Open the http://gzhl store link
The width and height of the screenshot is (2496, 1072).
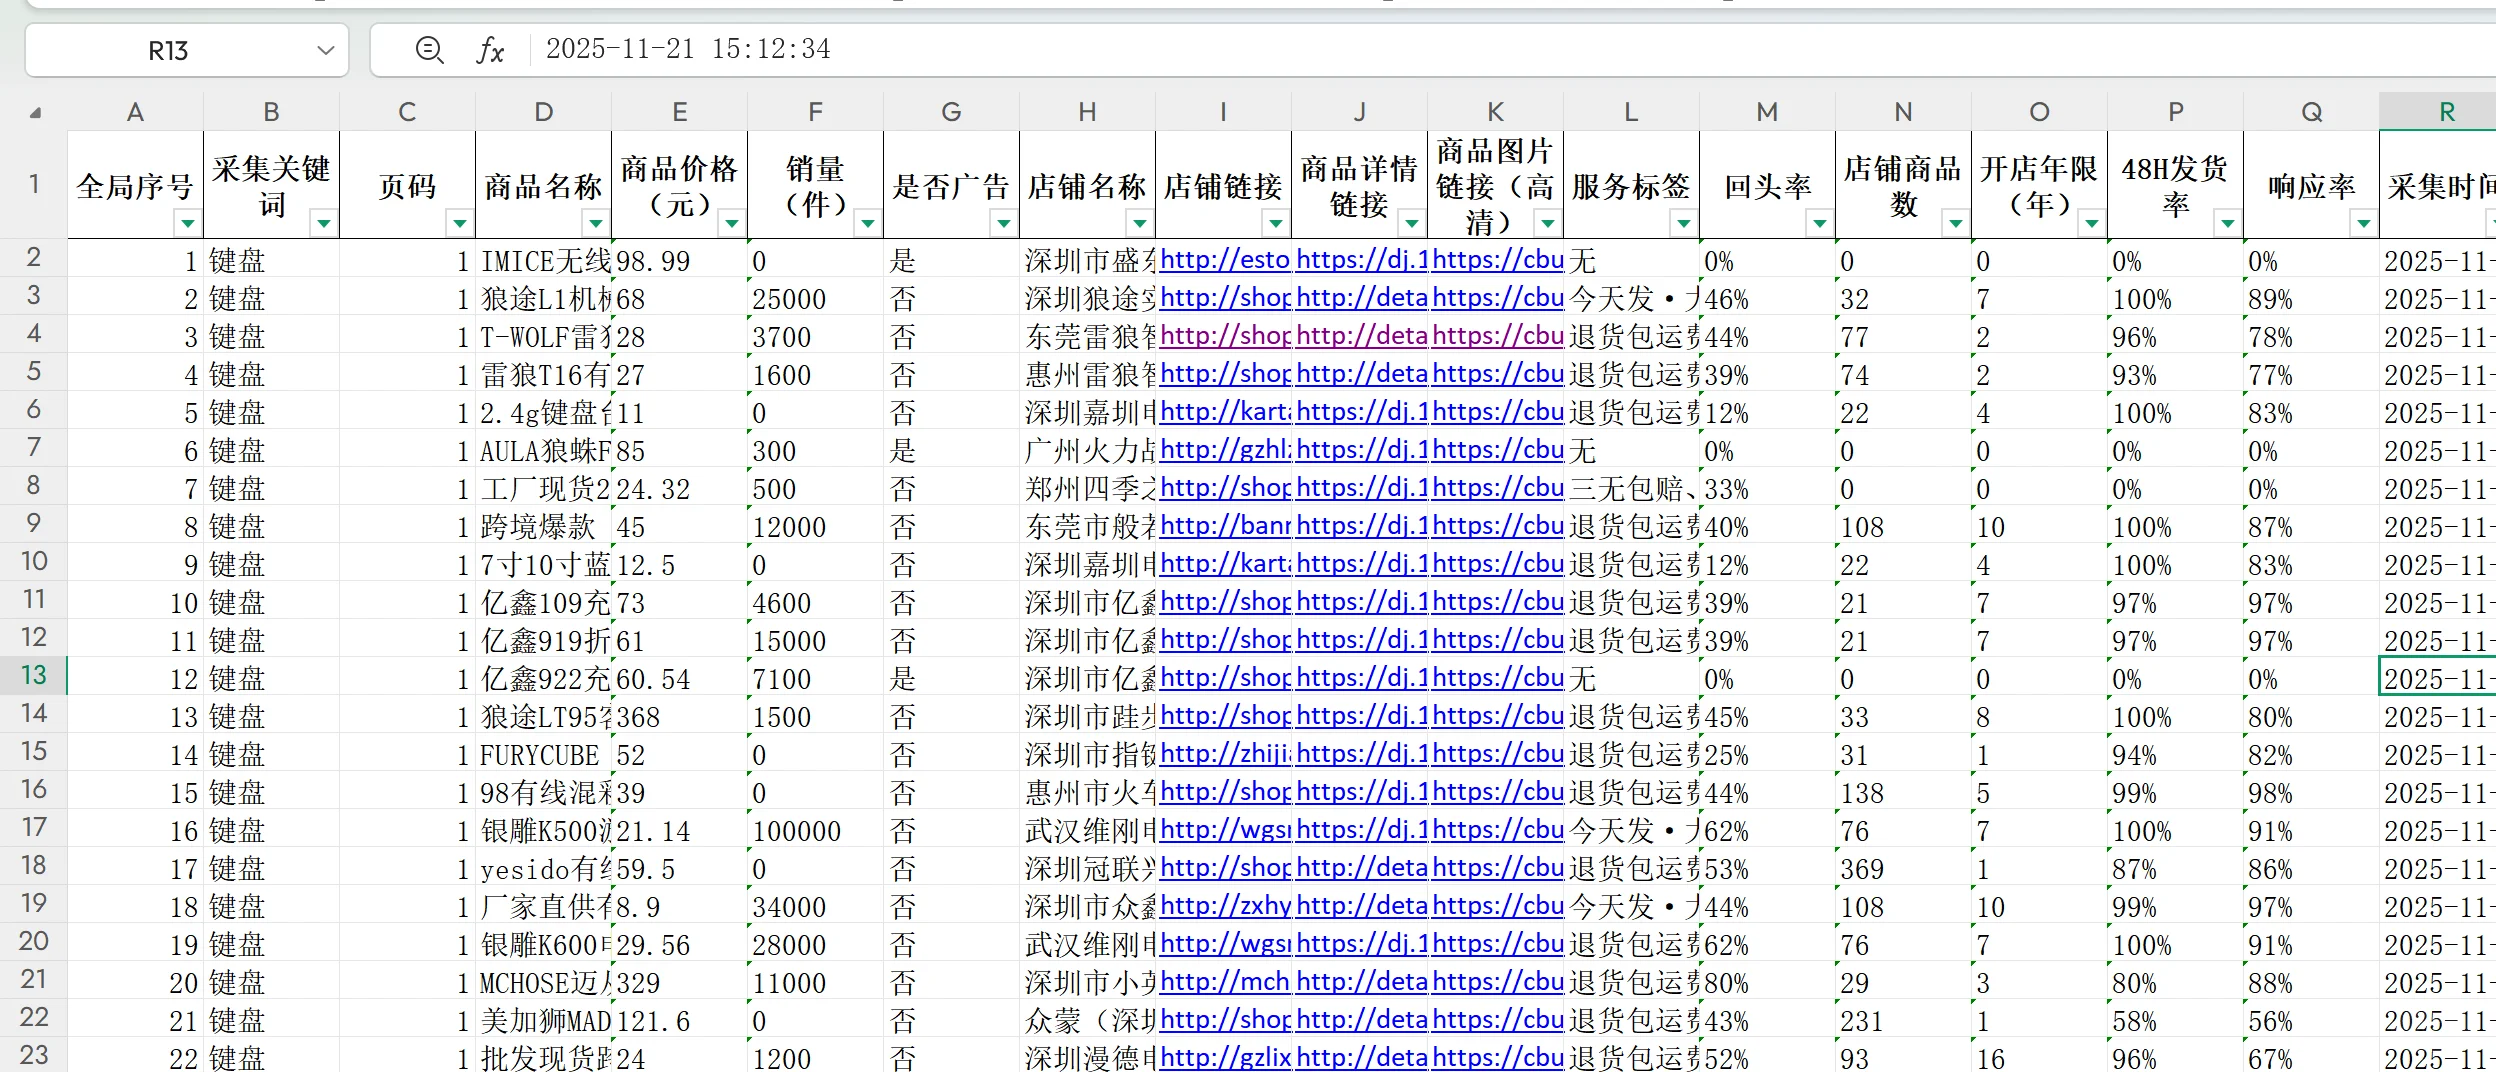(x=1225, y=450)
